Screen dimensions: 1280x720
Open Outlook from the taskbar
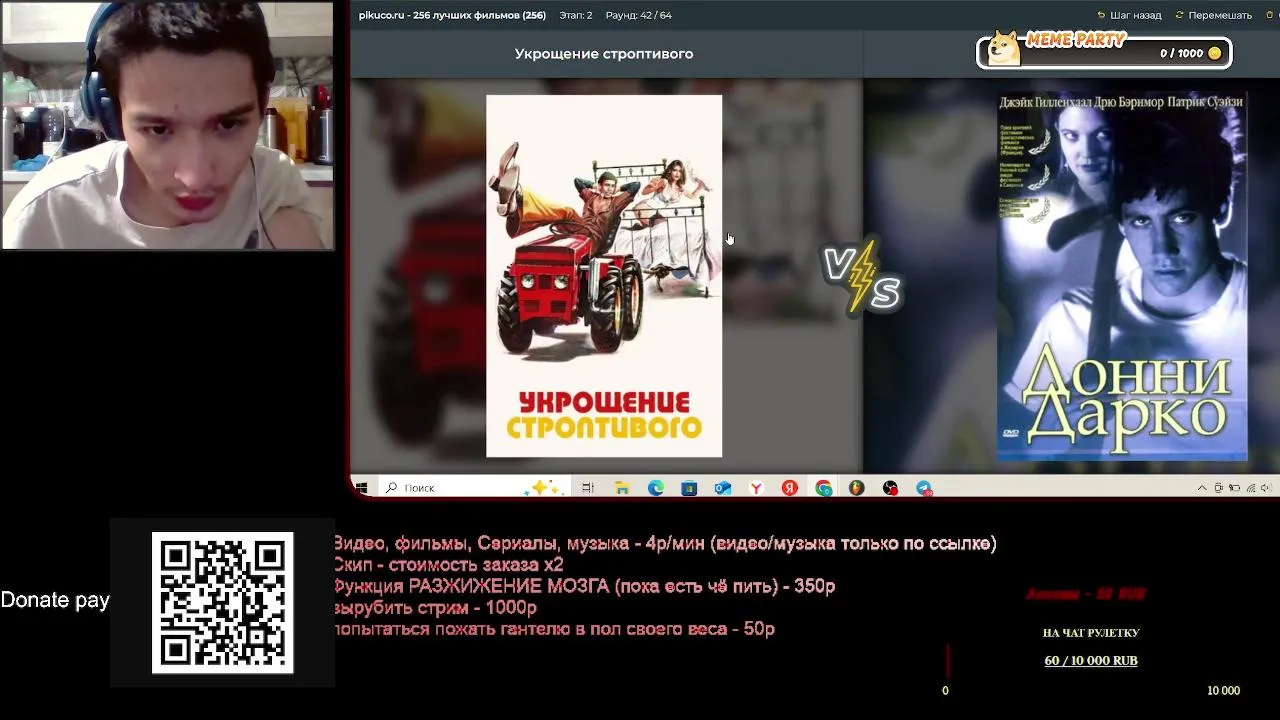point(723,488)
